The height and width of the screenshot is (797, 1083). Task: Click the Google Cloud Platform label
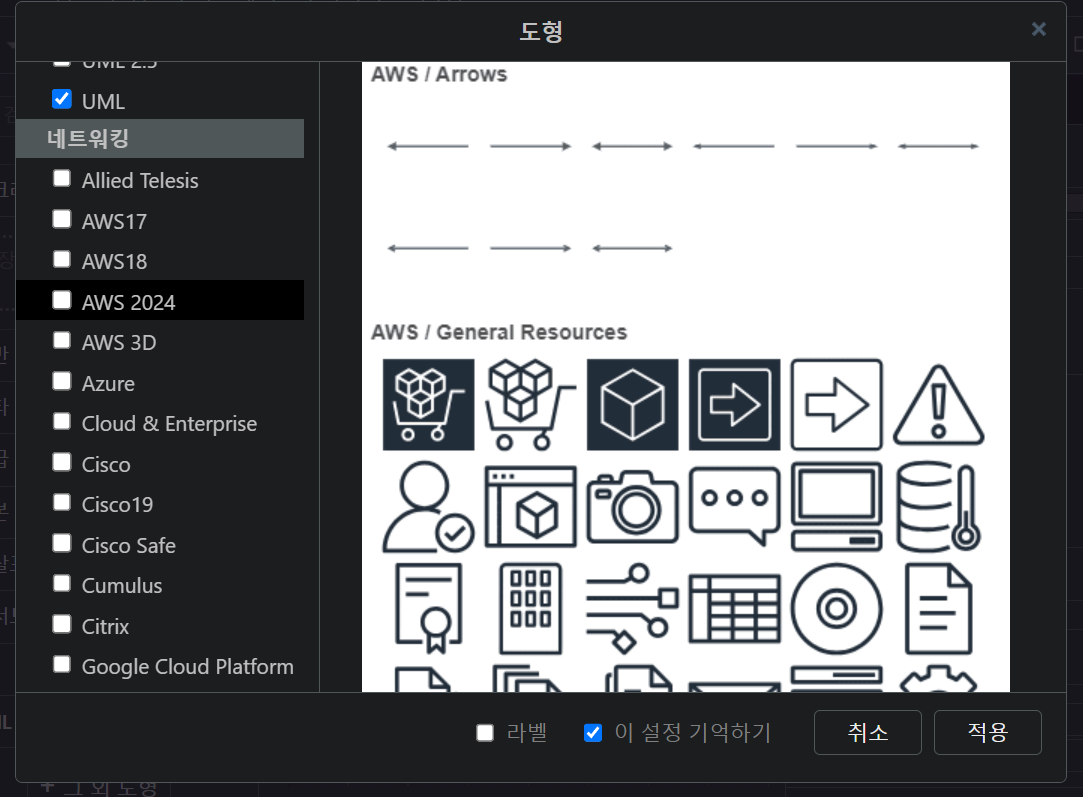[188, 666]
